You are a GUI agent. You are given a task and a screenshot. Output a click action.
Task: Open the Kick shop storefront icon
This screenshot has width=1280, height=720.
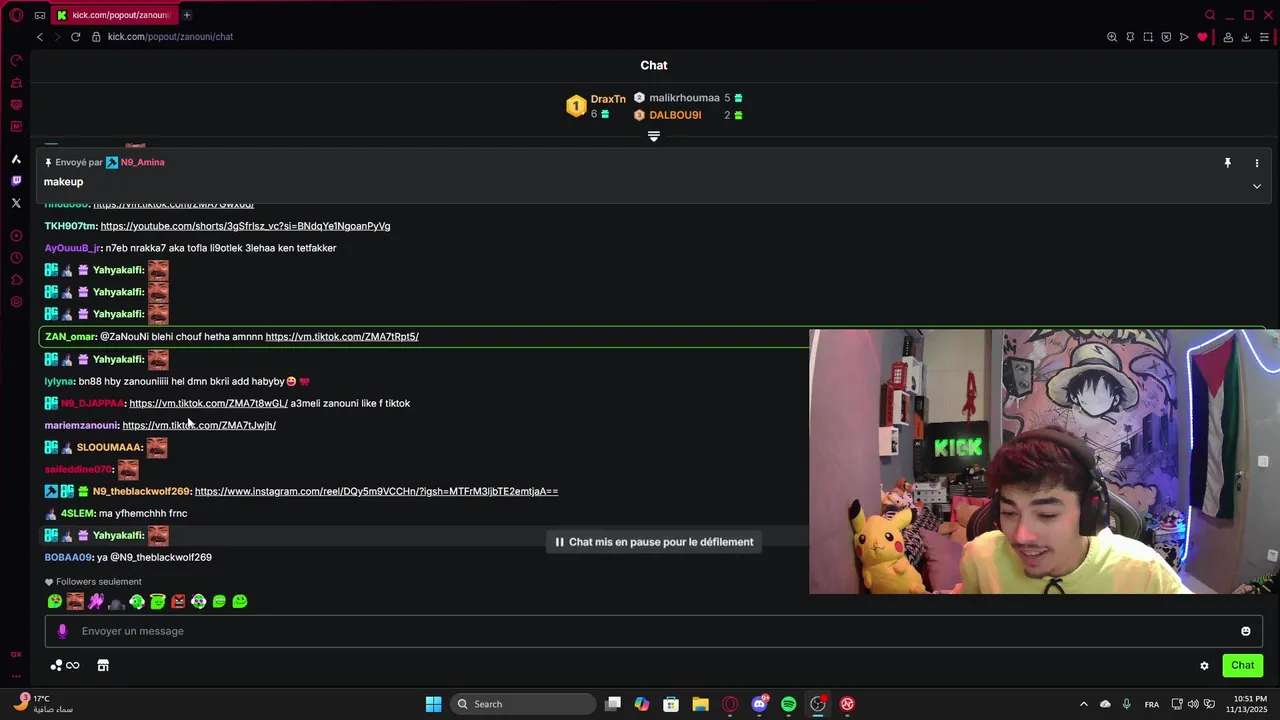coord(103,665)
